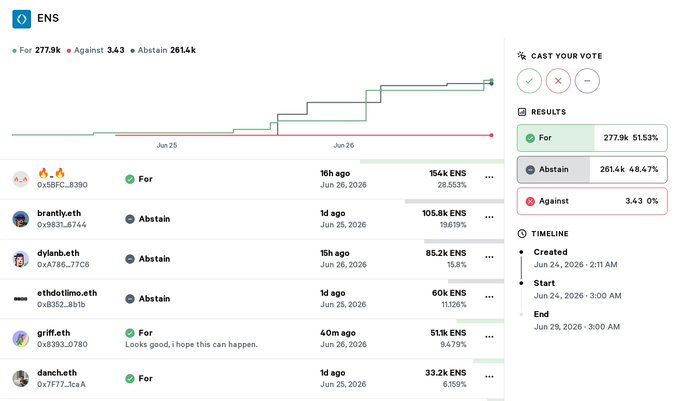Click the green For line endpoint on chart

pos(491,80)
